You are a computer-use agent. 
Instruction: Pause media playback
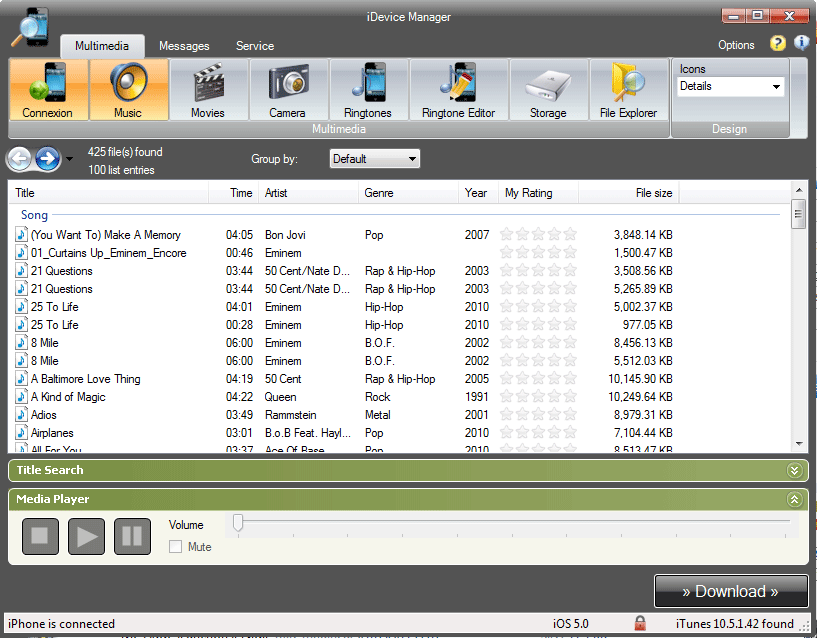(132, 536)
